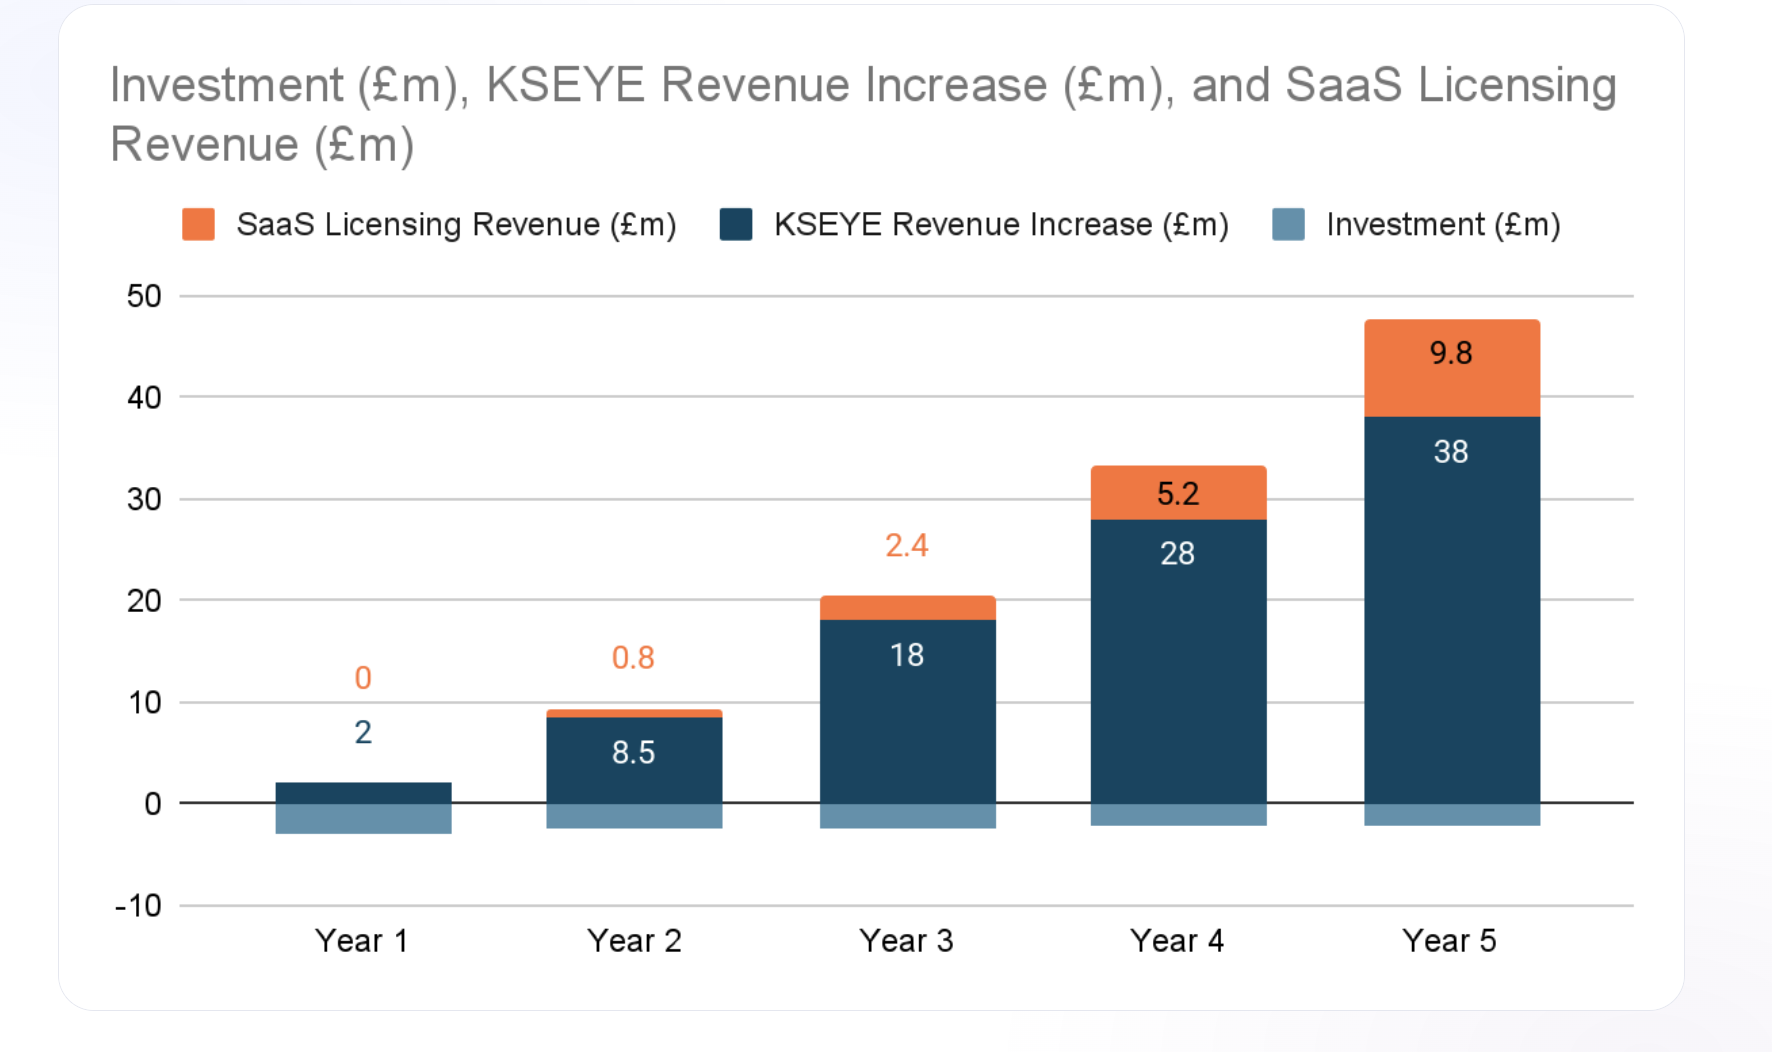1772x1052 pixels.
Task: Click the 18 data label in Year 3
Action: click(x=907, y=656)
